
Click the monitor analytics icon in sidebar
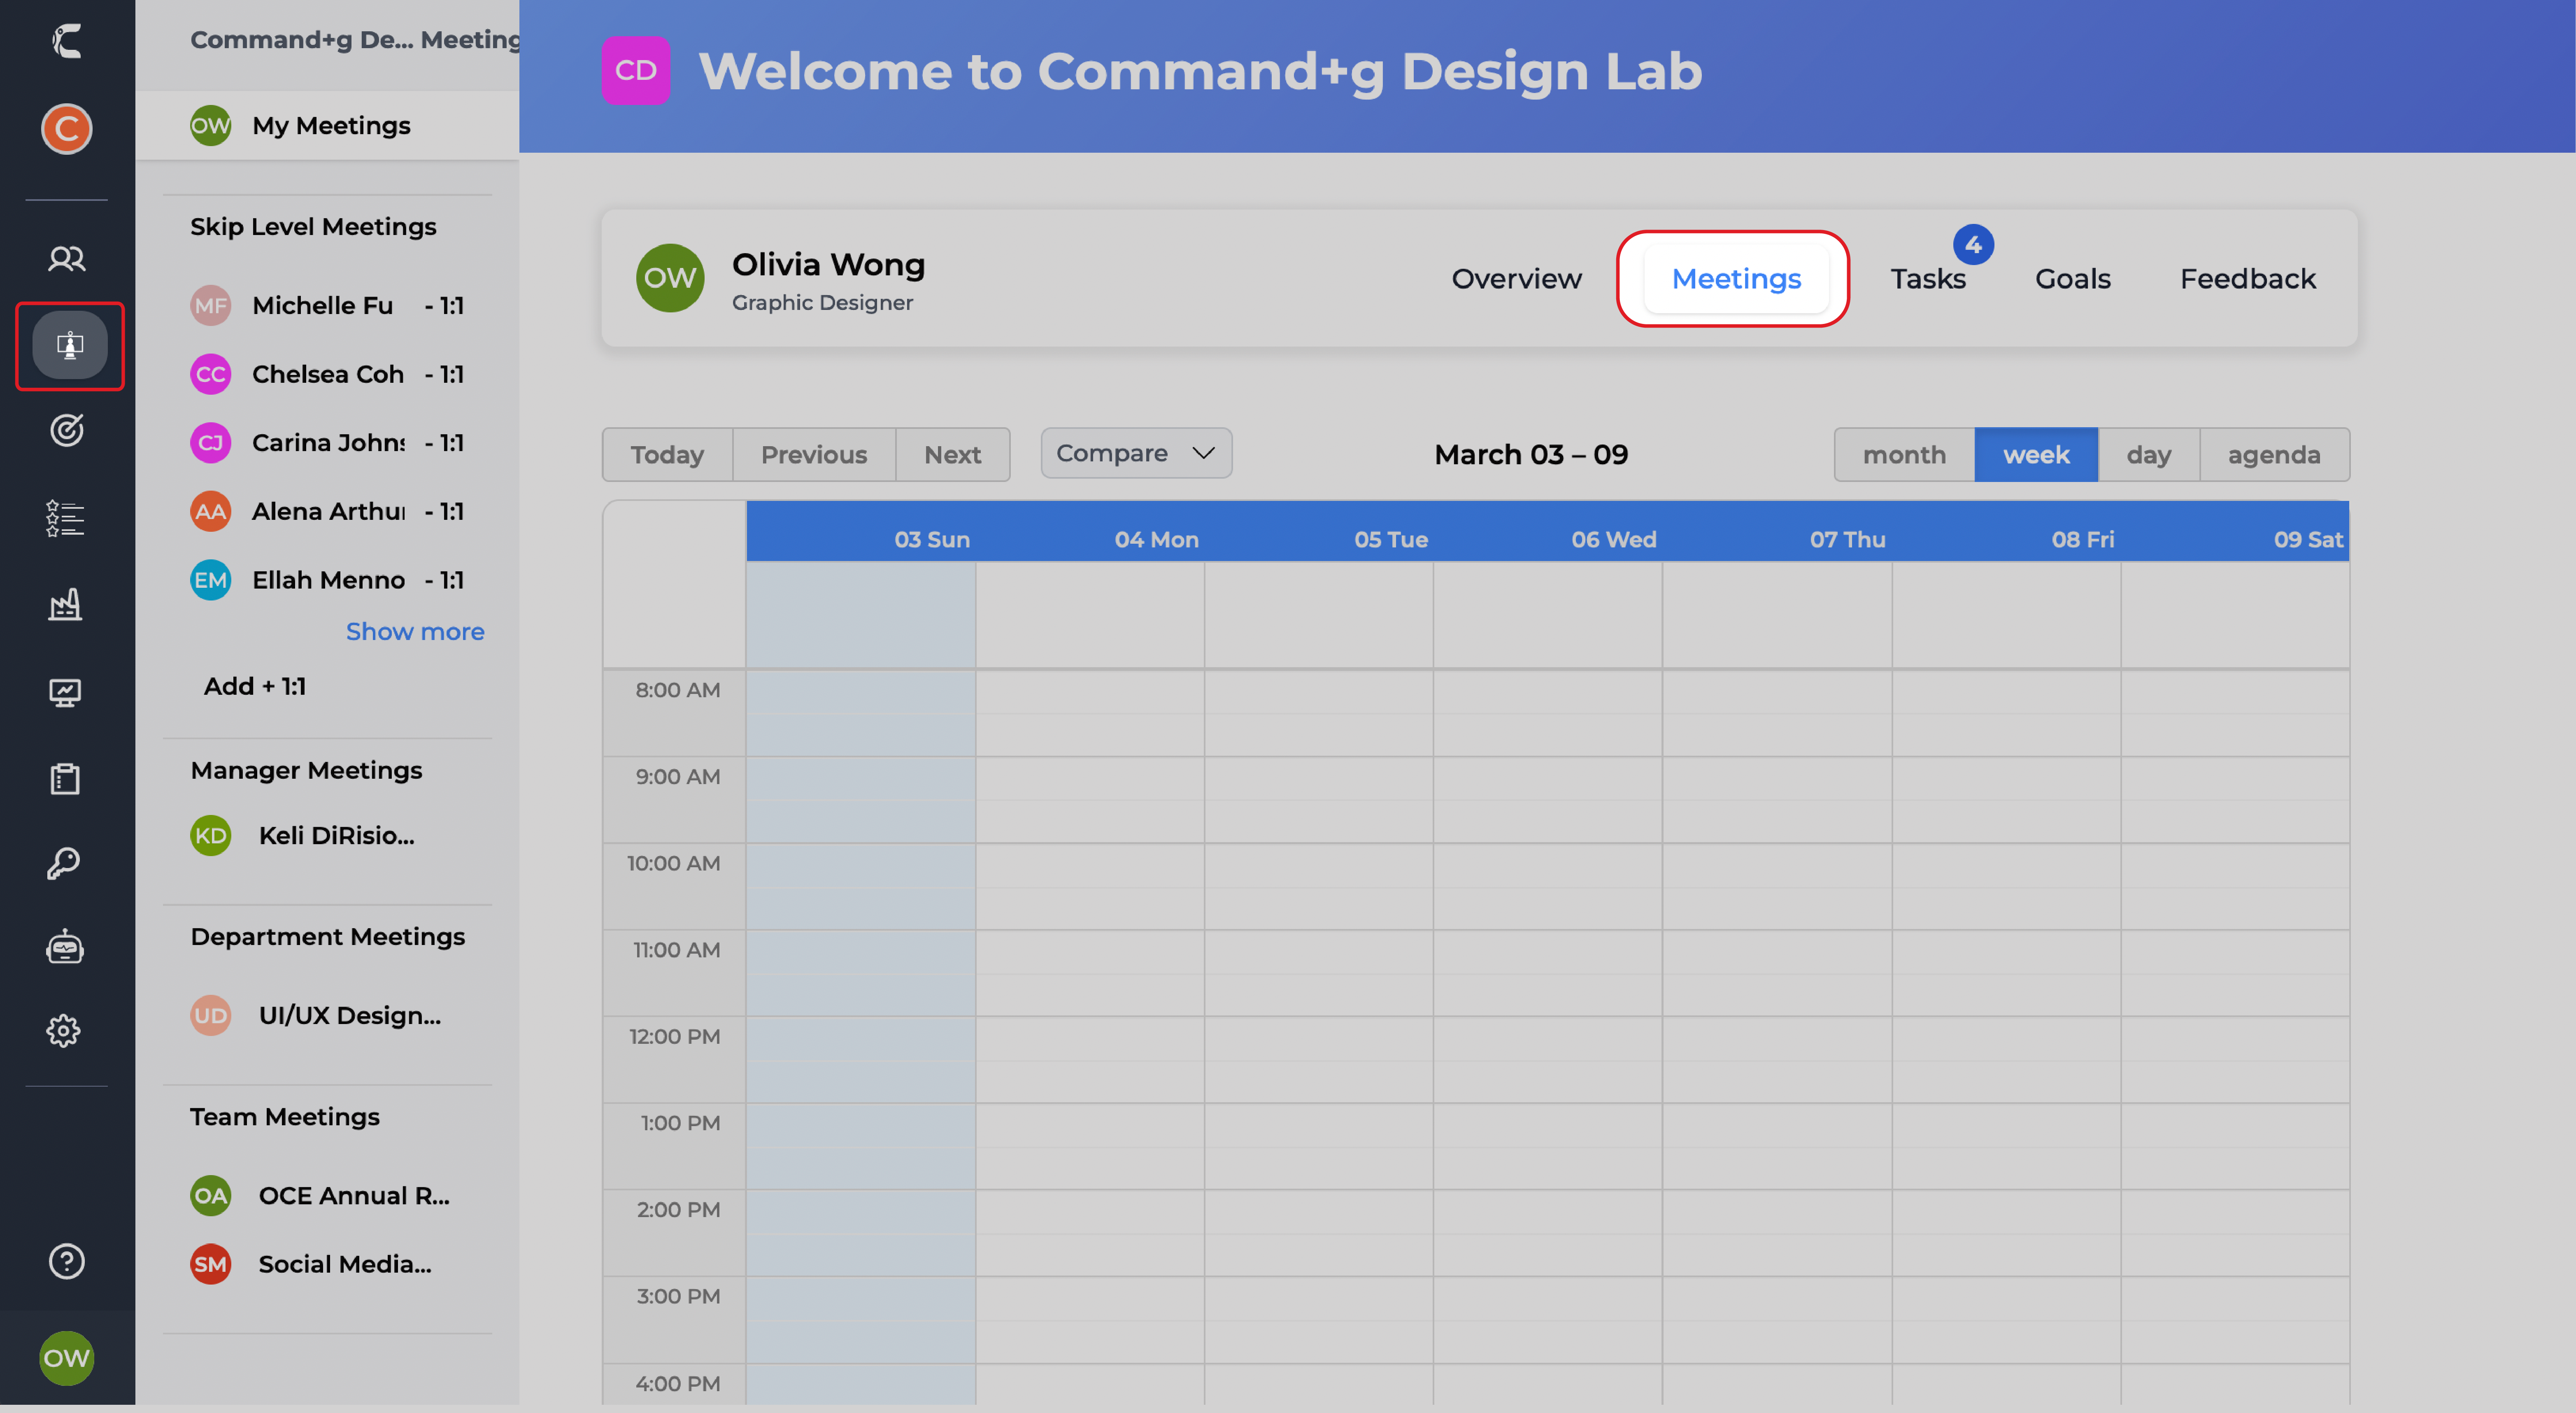66,692
